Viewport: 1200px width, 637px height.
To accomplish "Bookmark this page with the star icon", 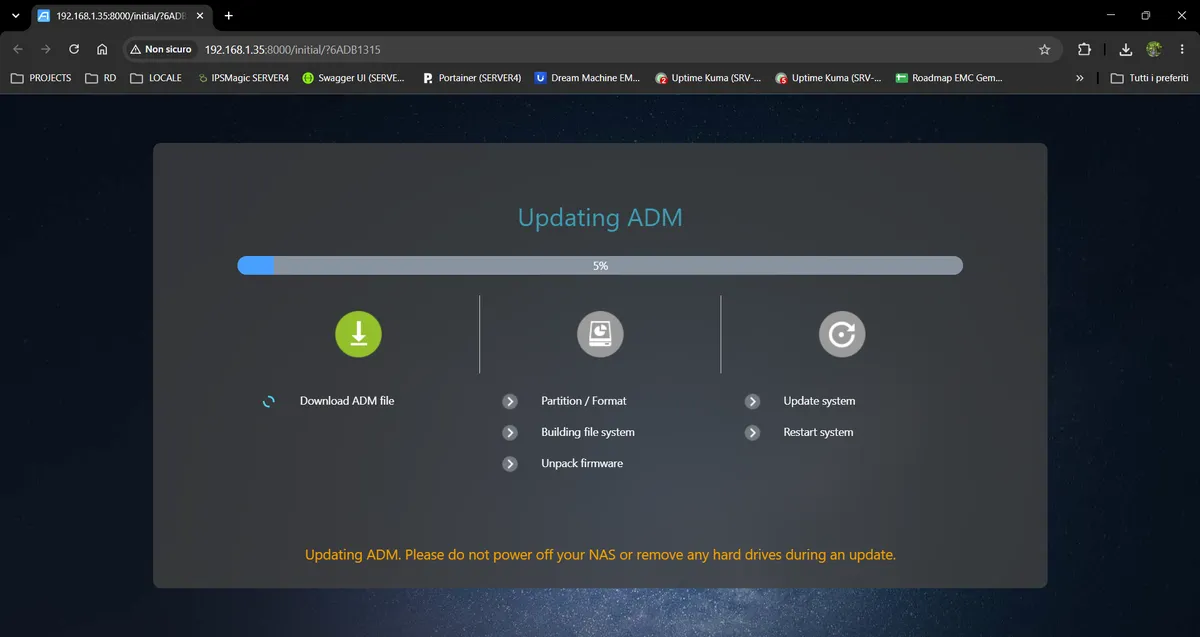I will point(1045,49).
